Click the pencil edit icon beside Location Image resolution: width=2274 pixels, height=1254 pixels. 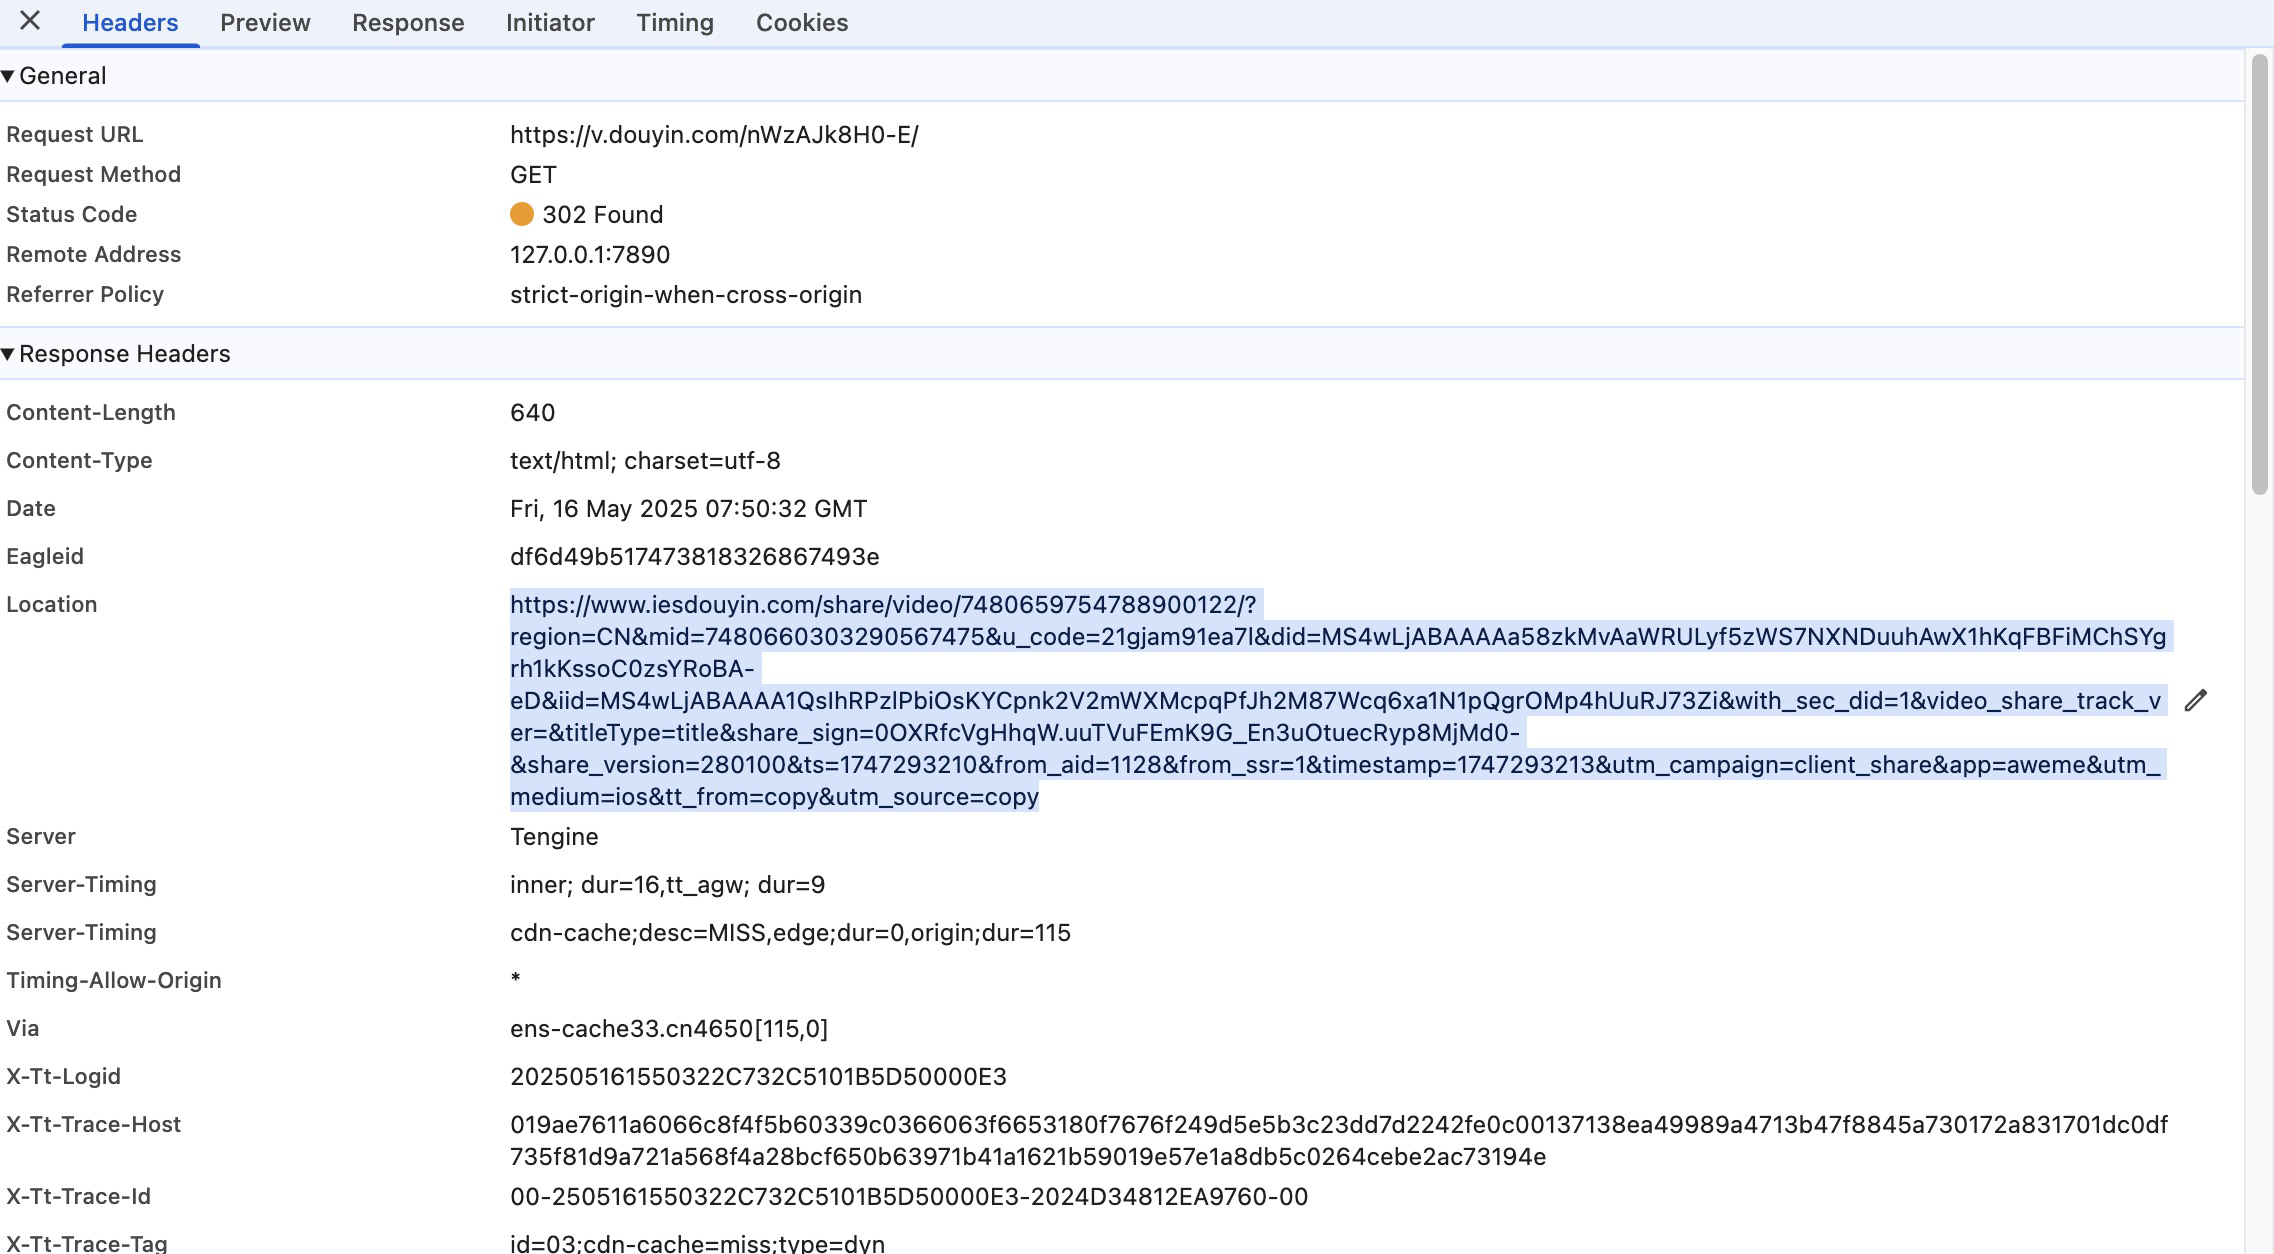pos(2195,700)
